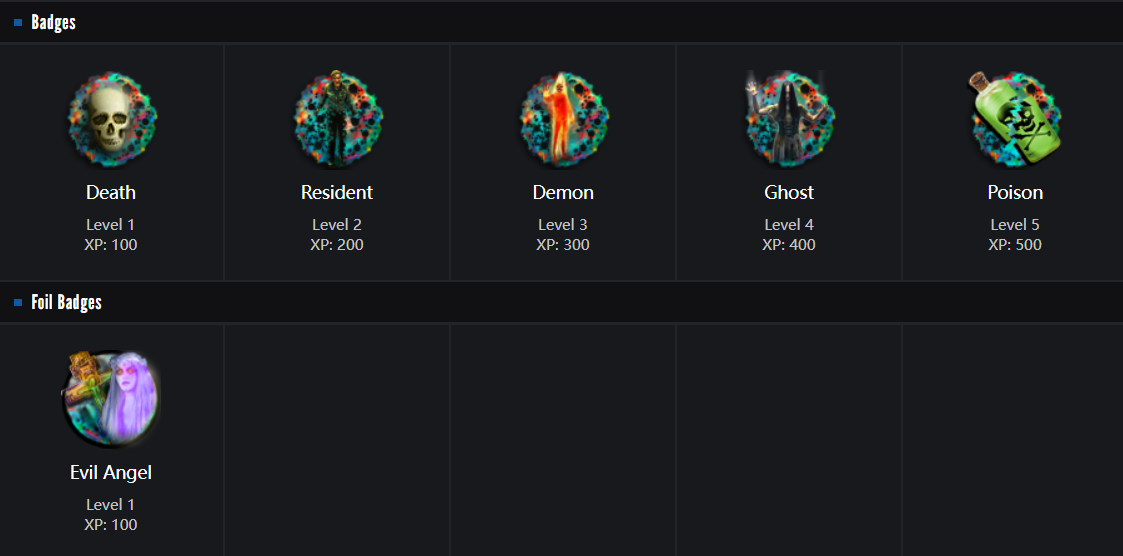Open the Demon badge image
Image resolution: width=1123 pixels, height=556 pixels.
click(563, 120)
